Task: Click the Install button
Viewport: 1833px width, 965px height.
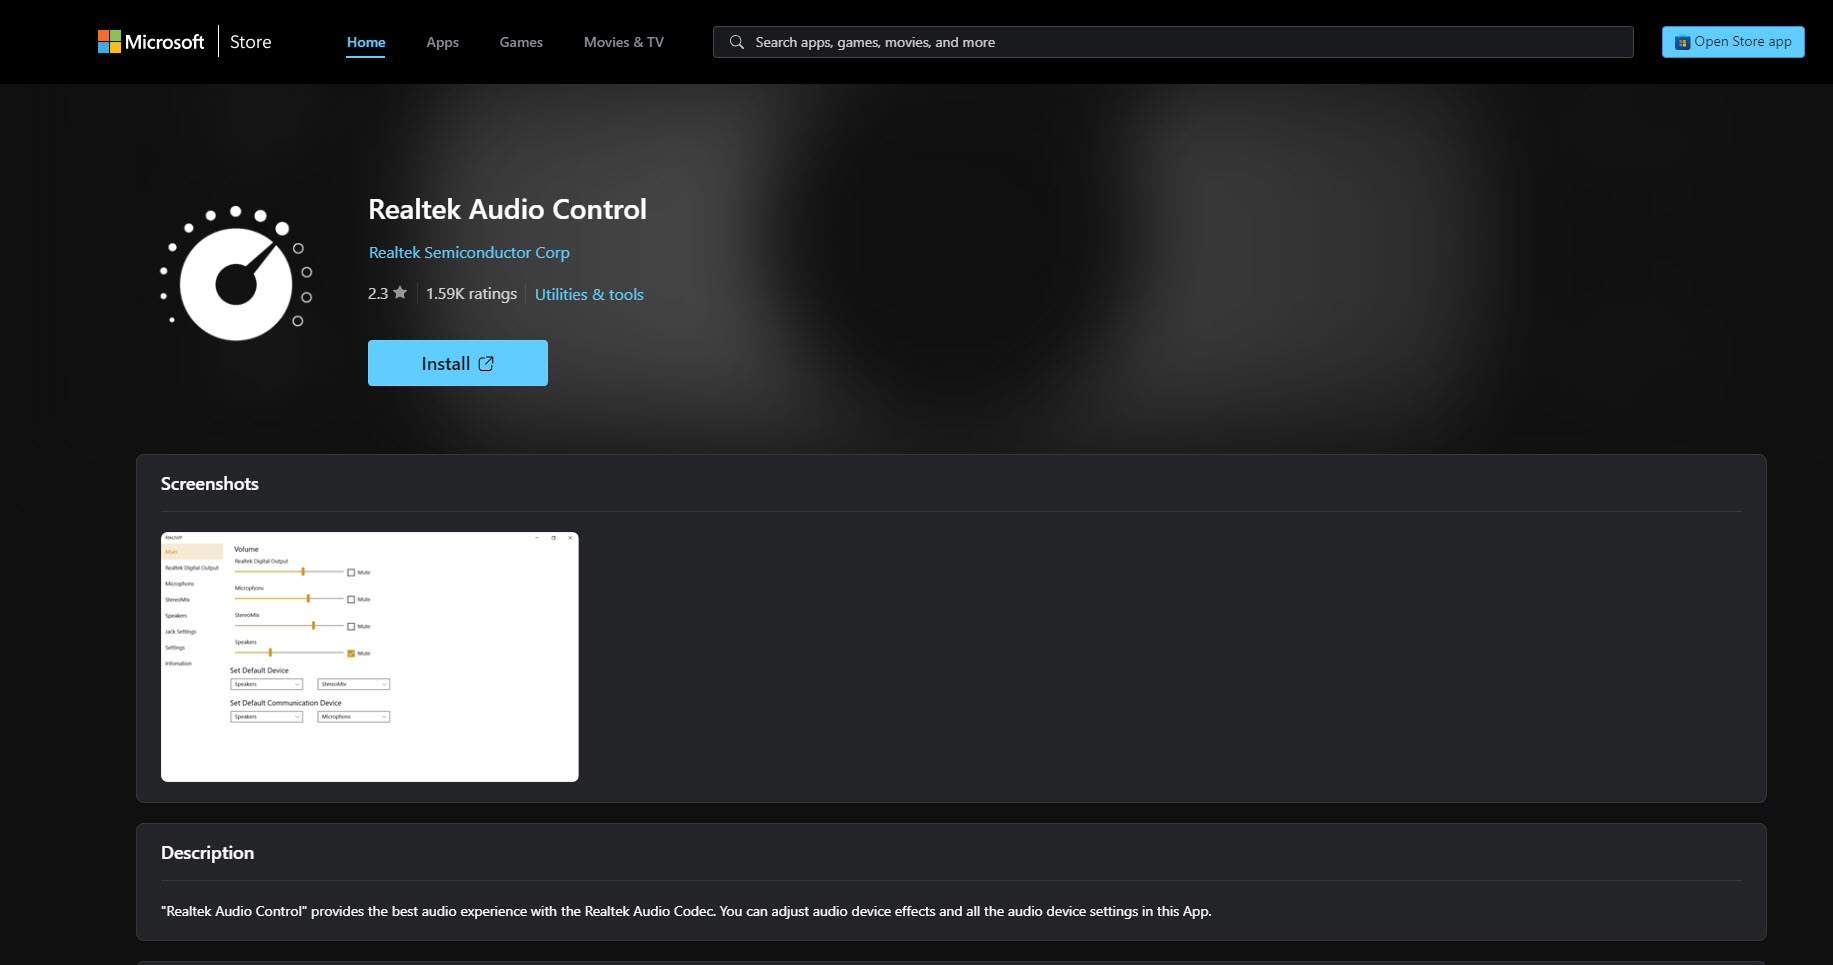Action: tap(457, 363)
